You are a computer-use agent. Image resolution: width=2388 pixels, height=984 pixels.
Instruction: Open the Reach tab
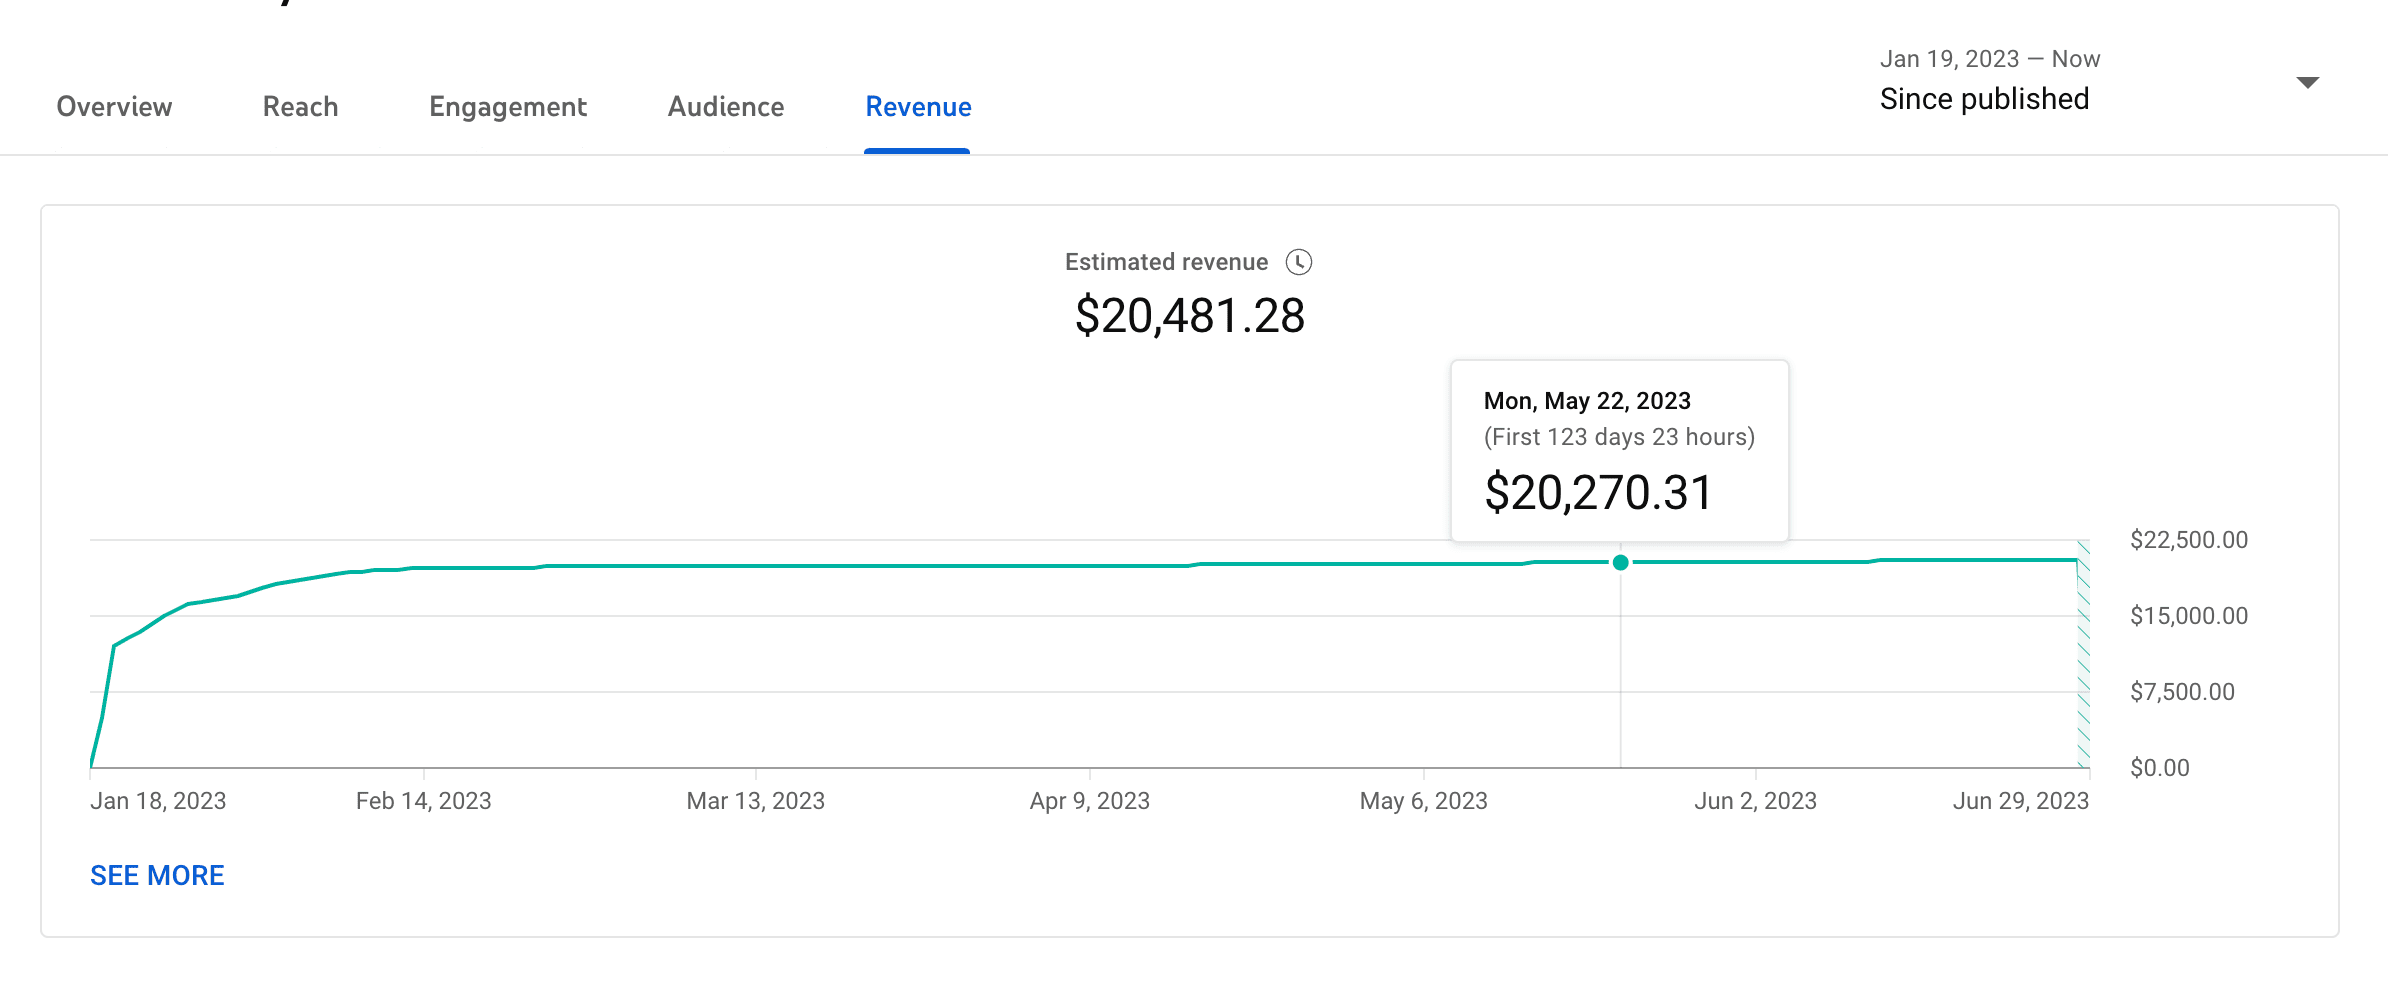[x=300, y=107]
